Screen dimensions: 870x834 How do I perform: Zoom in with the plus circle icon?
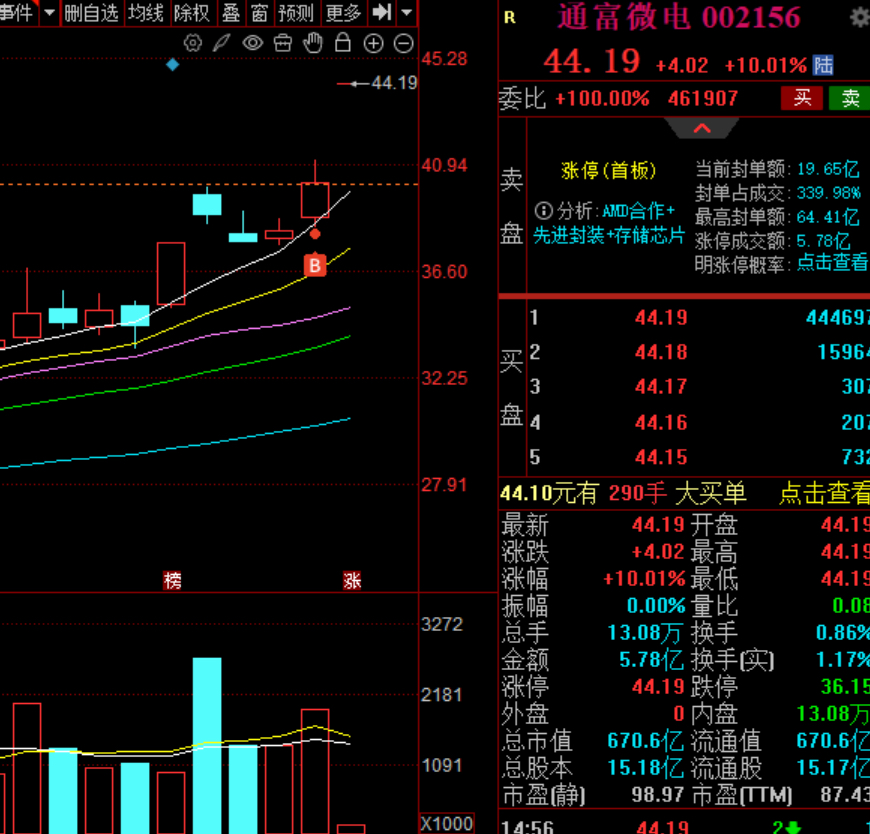pyautogui.click(x=373, y=43)
